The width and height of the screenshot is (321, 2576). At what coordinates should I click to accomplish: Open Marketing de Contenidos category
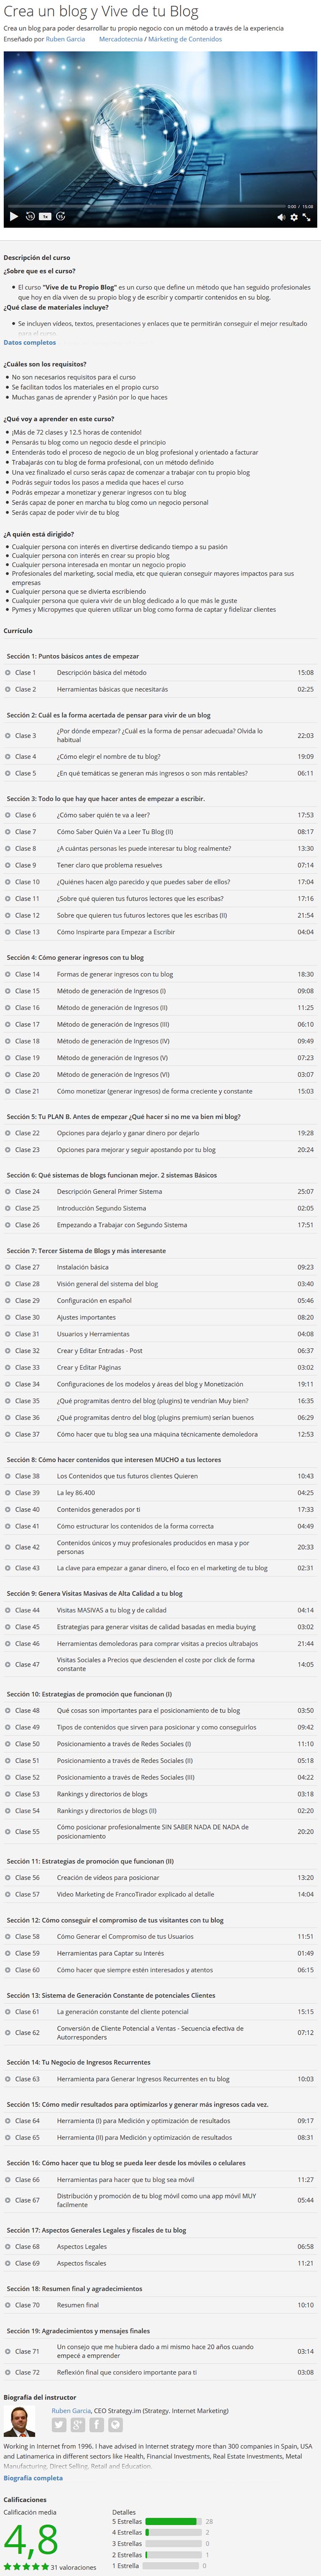pos(185,39)
